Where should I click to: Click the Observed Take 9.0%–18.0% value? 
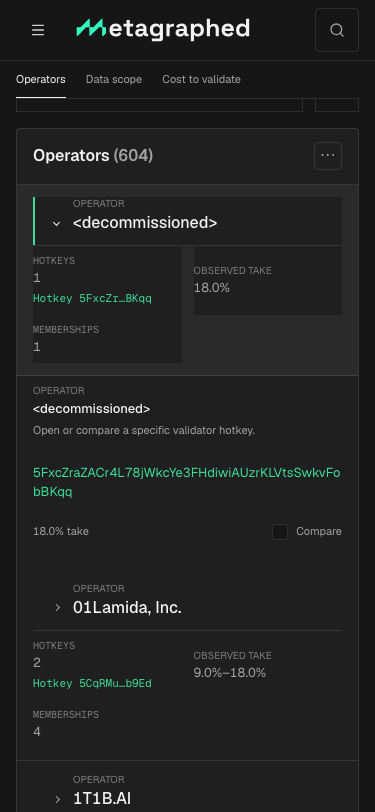tap(230, 673)
